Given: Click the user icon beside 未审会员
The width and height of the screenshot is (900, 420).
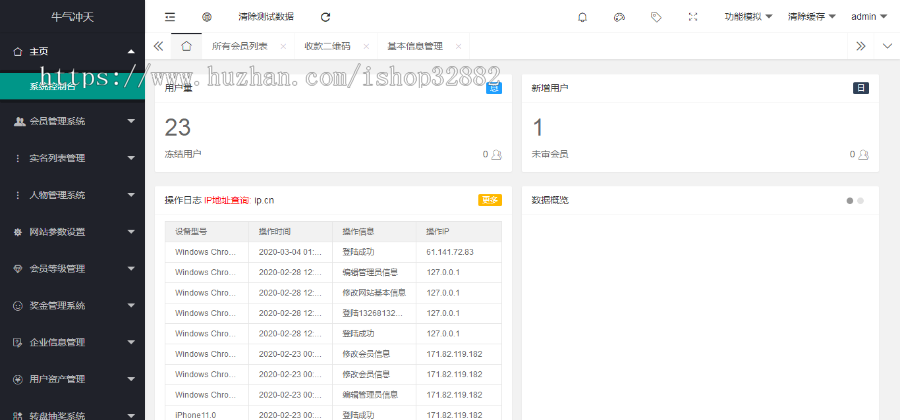Looking at the screenshot, I should (x=863, y=154).
